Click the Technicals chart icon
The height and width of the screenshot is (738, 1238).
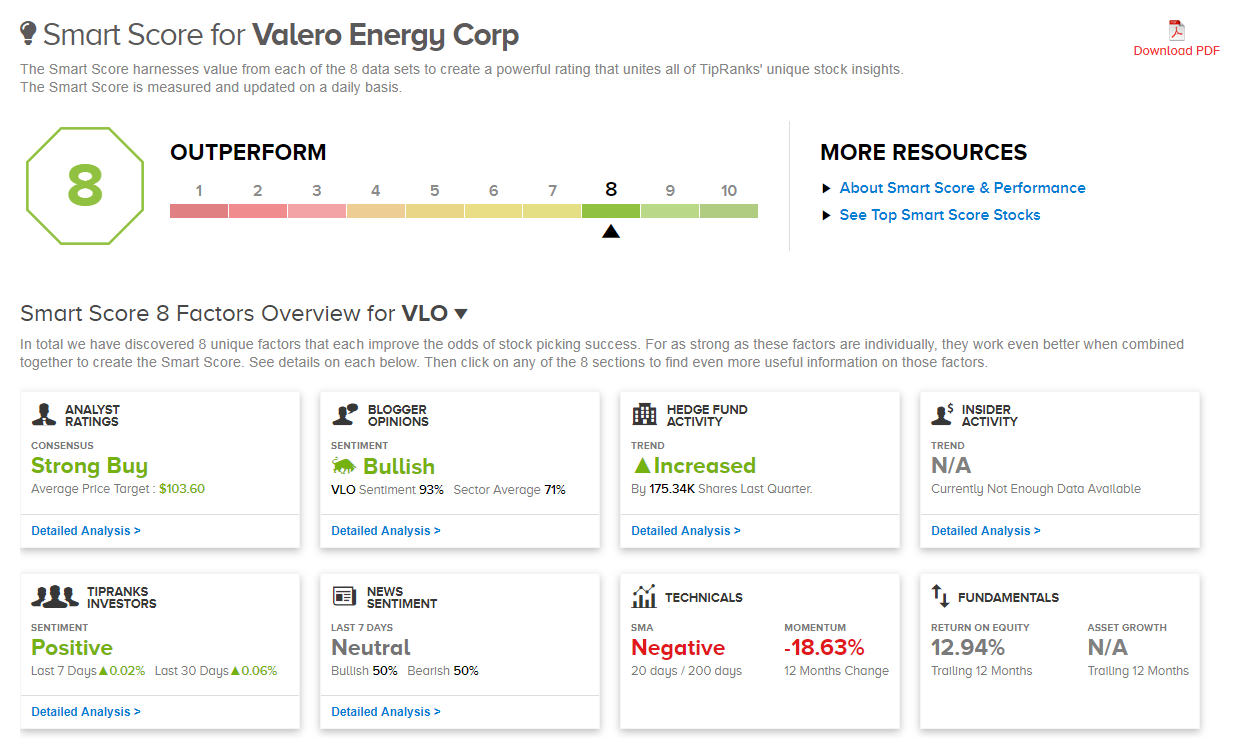click(644, 597)
